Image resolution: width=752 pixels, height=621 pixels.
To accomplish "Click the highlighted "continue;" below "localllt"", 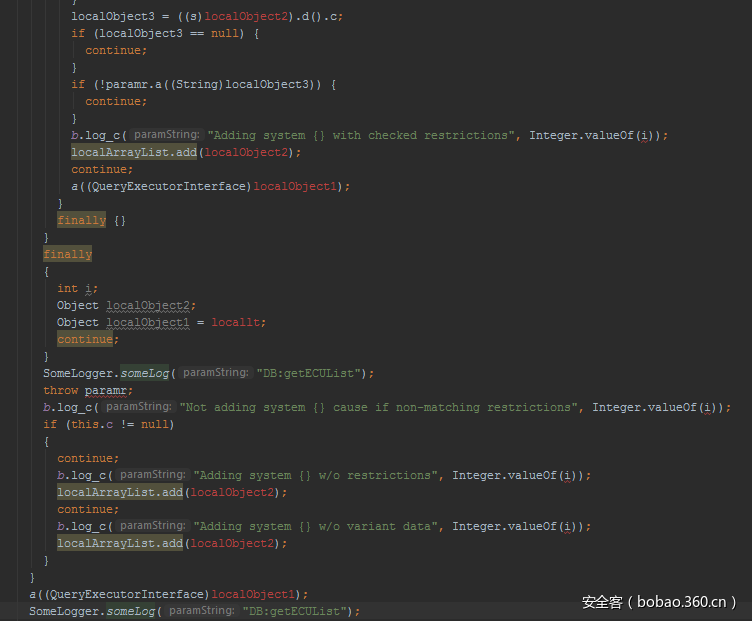I will [85, 339].
